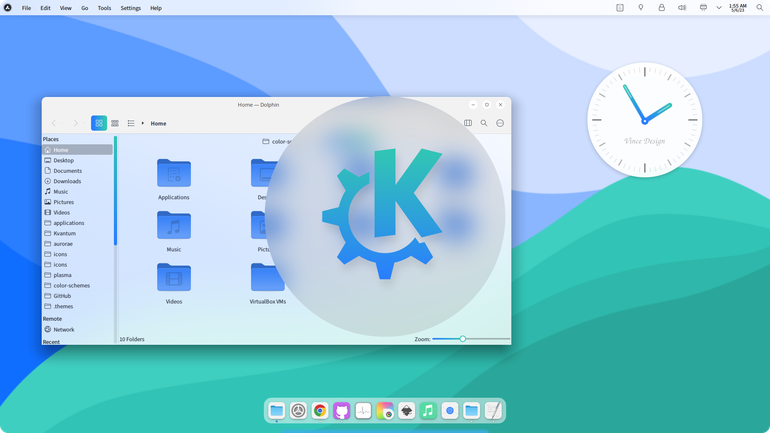Go forward with Dolphin's forward arrow
770x433 pixels.
[76, 123]
